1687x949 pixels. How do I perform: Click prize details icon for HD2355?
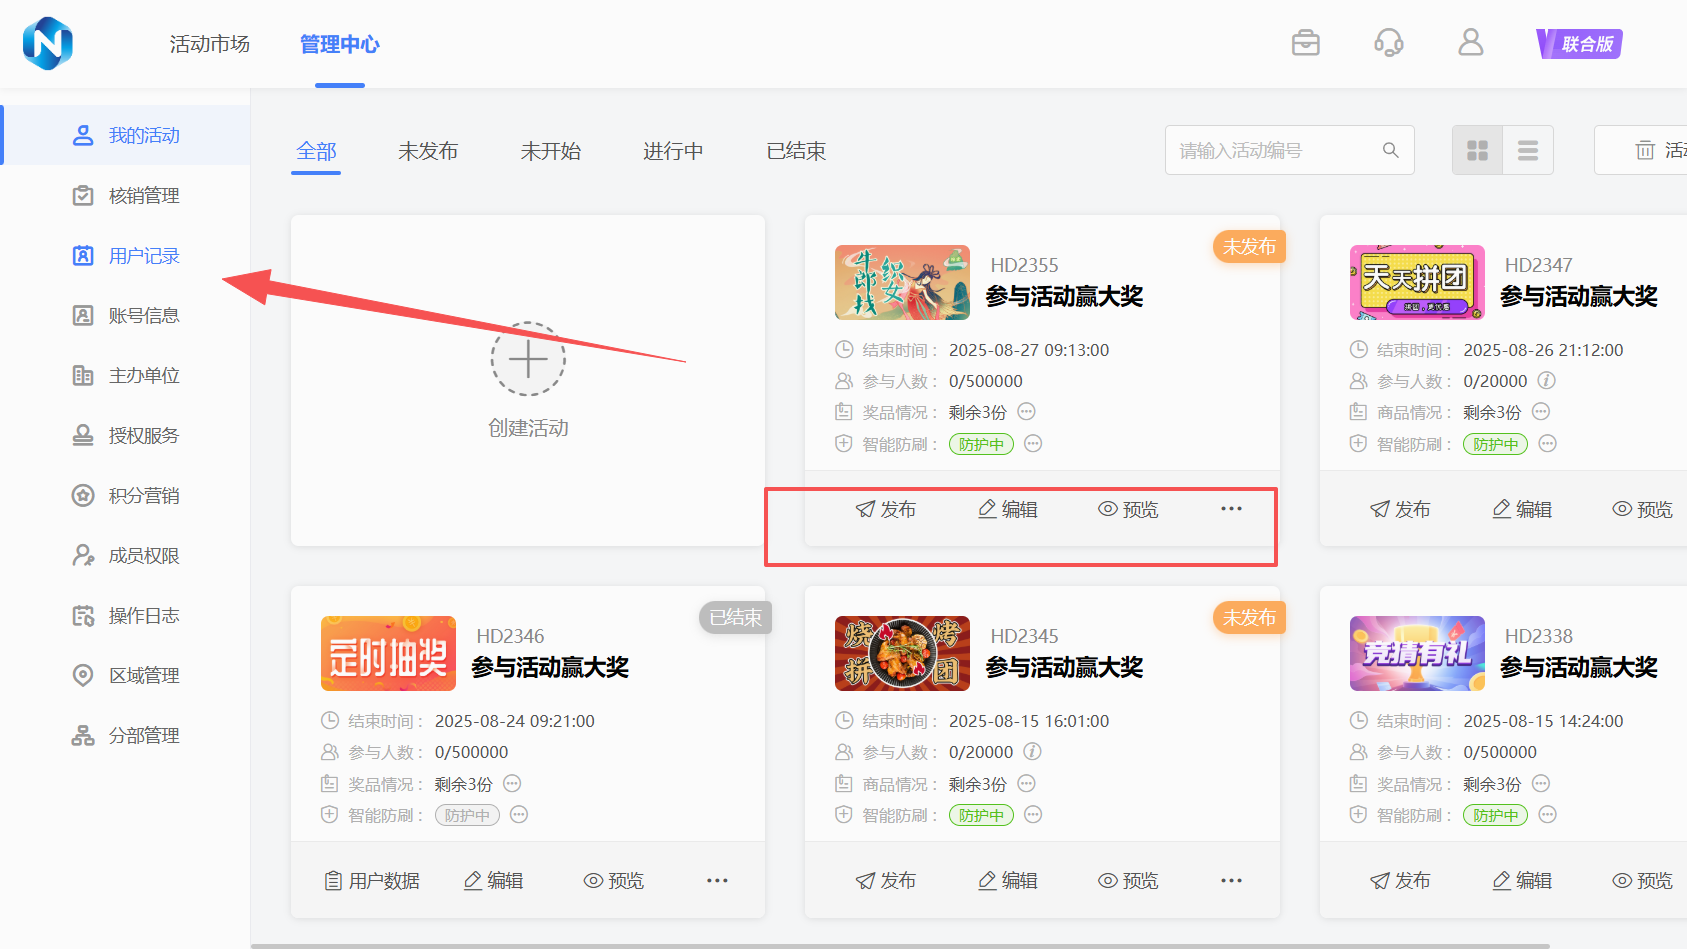click(1026, 412)
